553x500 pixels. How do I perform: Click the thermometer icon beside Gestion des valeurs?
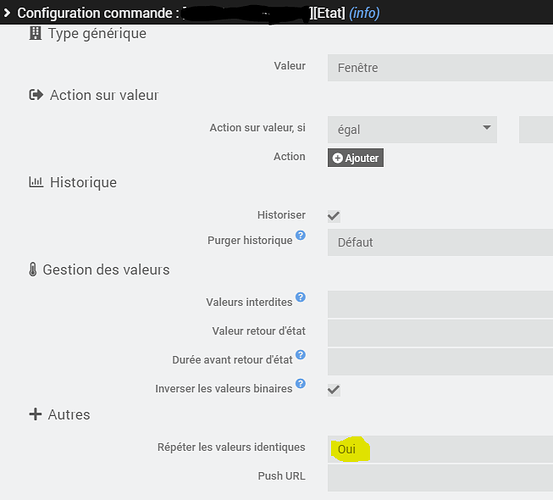click(33, 269)
